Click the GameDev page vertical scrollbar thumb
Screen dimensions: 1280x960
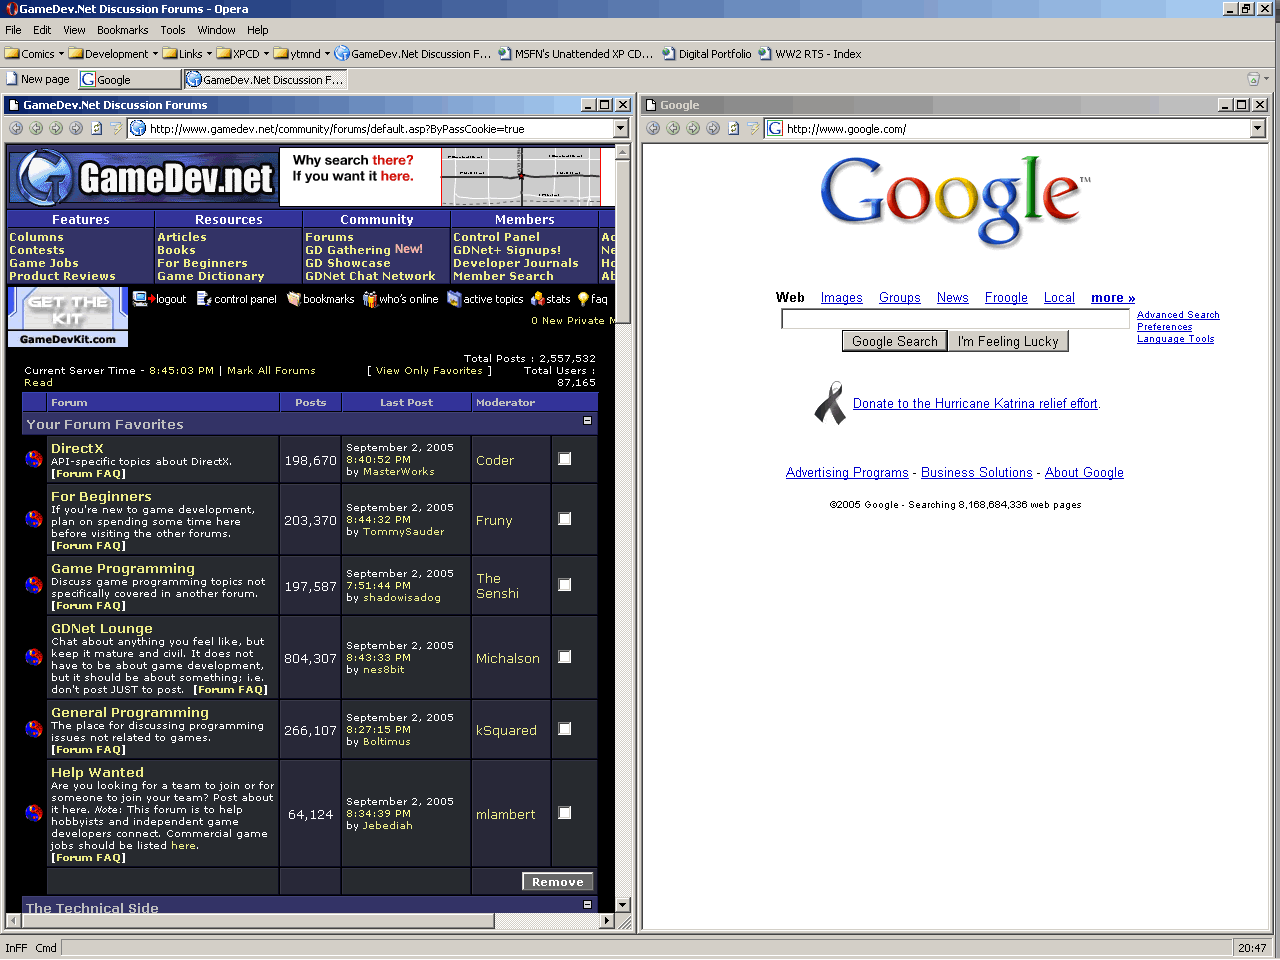tap(623, 243)
